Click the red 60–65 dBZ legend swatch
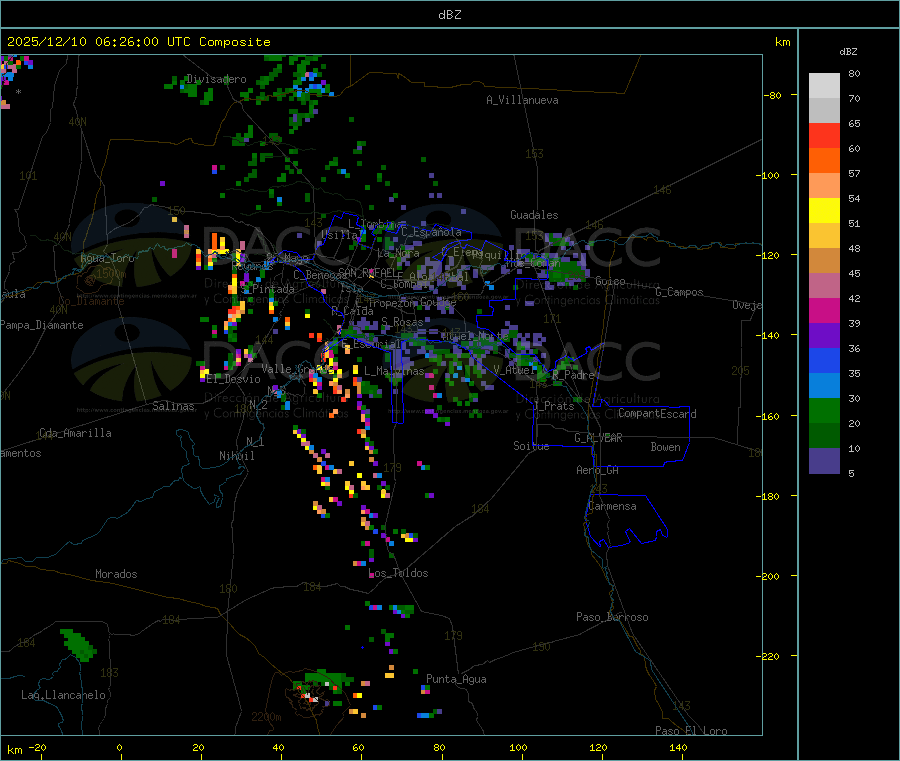This screenshot has width=900, height=761. click(x=824, y=135)
